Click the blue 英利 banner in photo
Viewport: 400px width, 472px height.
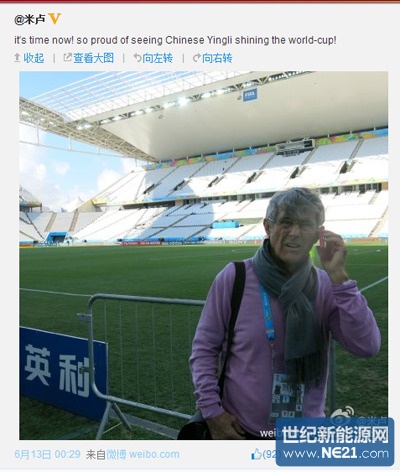(63, 372)
